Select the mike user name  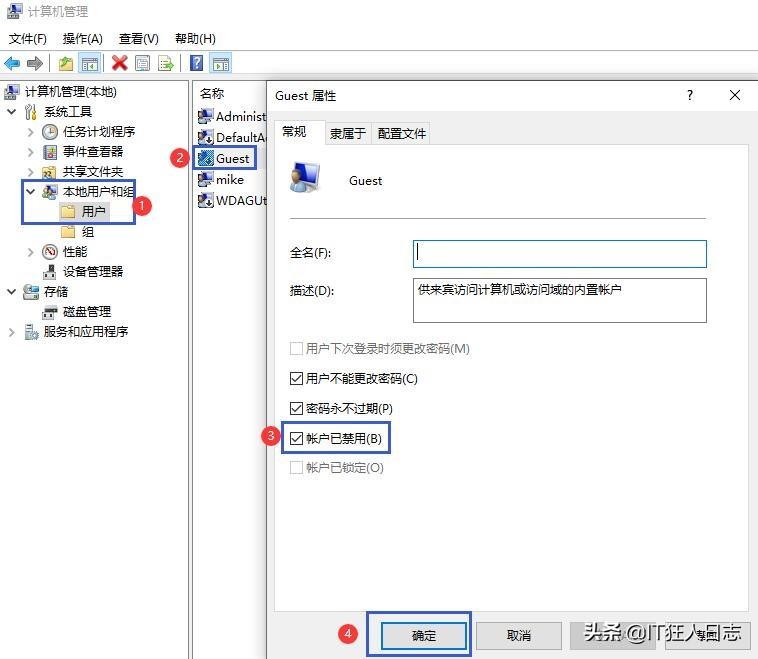[230, 179]
